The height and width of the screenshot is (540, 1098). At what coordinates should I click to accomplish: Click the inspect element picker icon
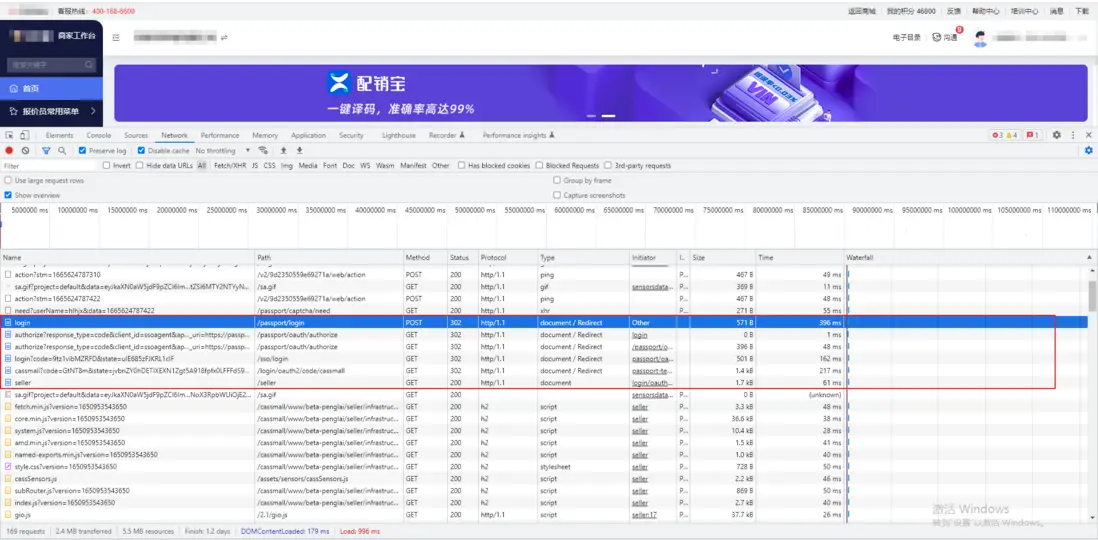pos(10,135)
